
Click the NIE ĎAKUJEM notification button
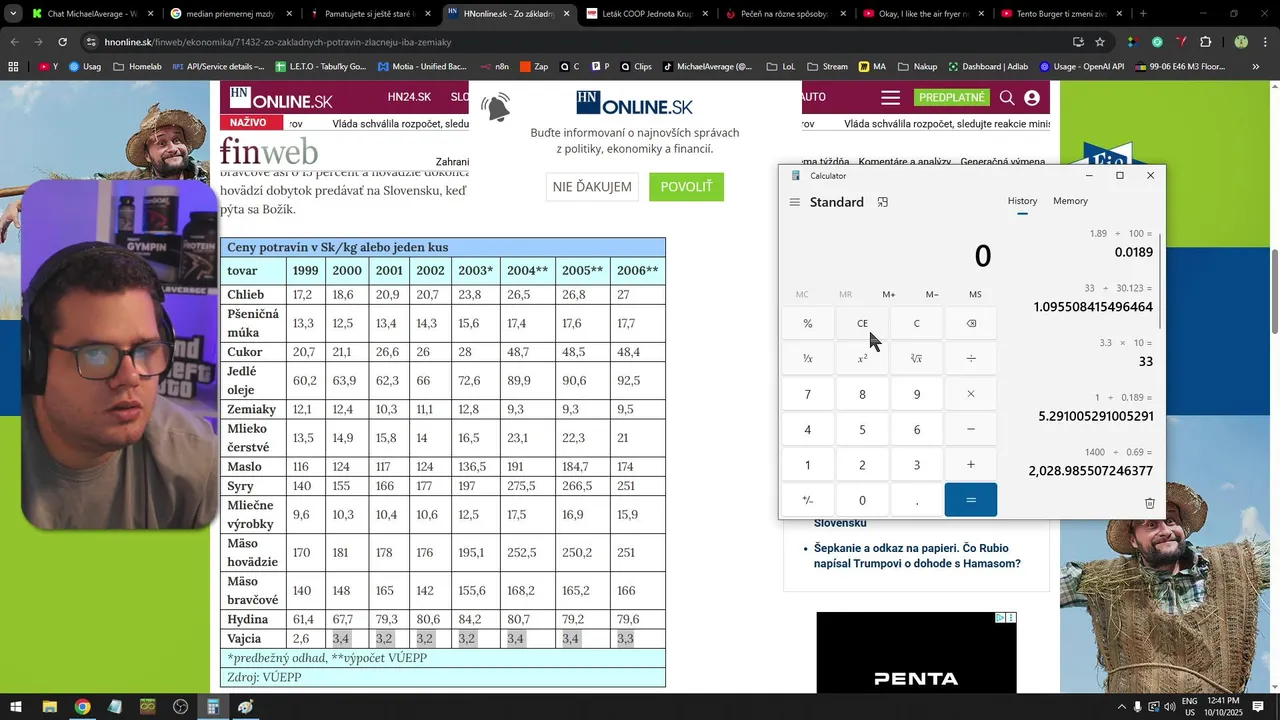click(592, 187)
